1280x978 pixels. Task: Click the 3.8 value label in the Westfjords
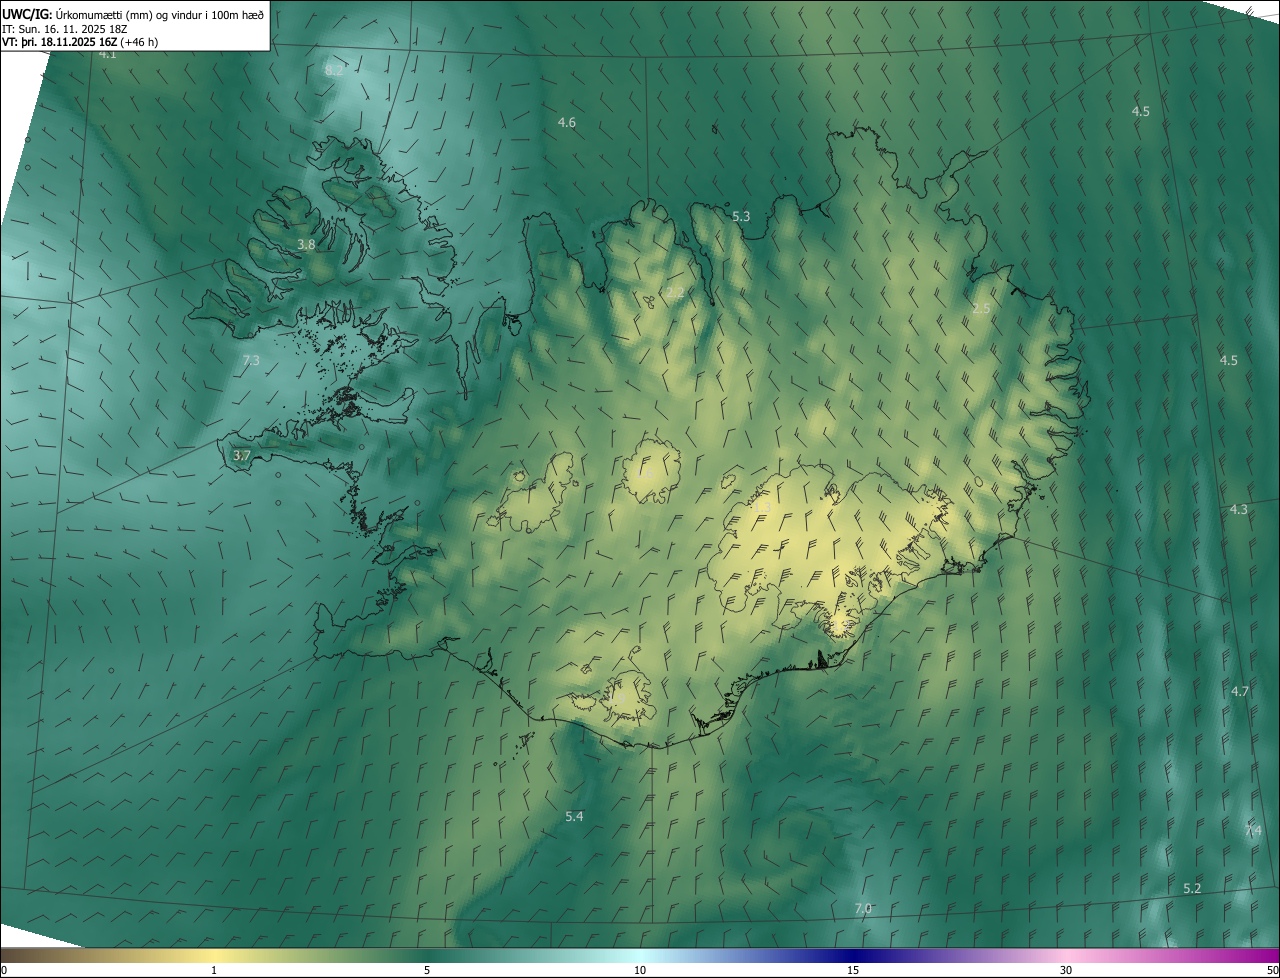[x=306, y=245]
